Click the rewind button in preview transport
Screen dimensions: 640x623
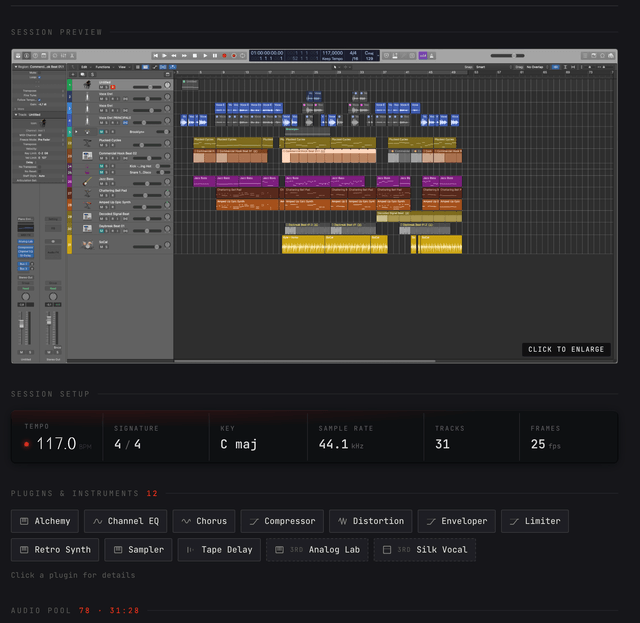click(x=174, y=56)
